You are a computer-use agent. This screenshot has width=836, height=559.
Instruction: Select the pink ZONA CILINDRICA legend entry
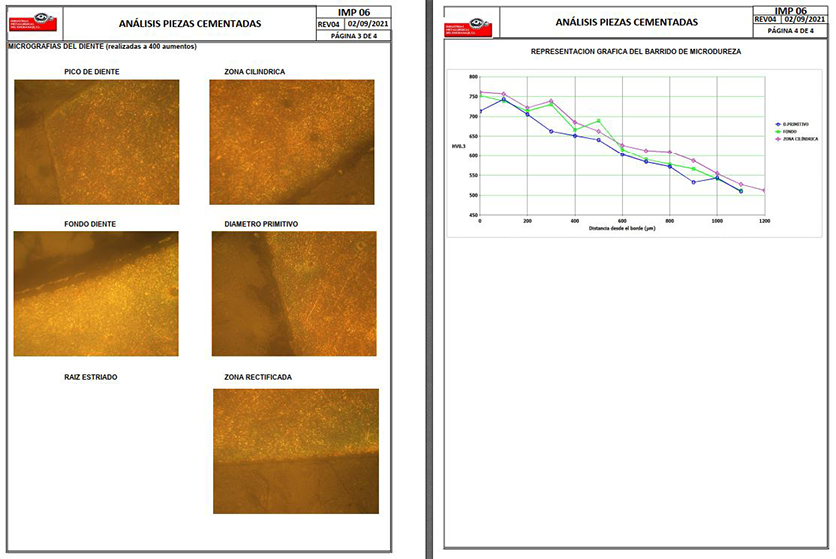click(x=798, y=139)
